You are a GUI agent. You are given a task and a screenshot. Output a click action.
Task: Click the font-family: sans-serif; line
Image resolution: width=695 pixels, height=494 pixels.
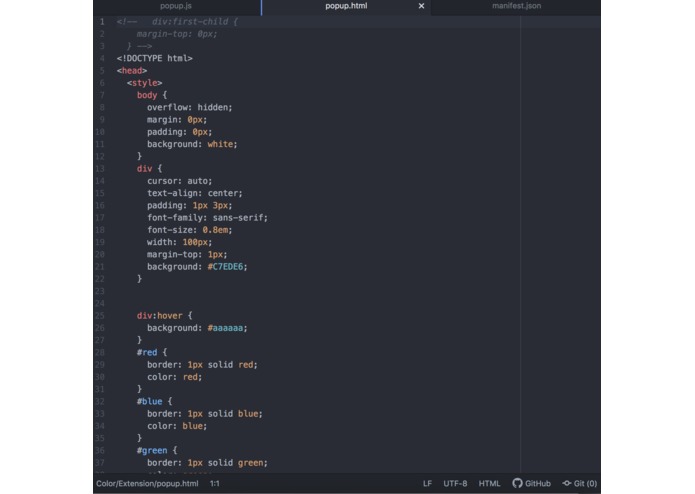[207, 218]
